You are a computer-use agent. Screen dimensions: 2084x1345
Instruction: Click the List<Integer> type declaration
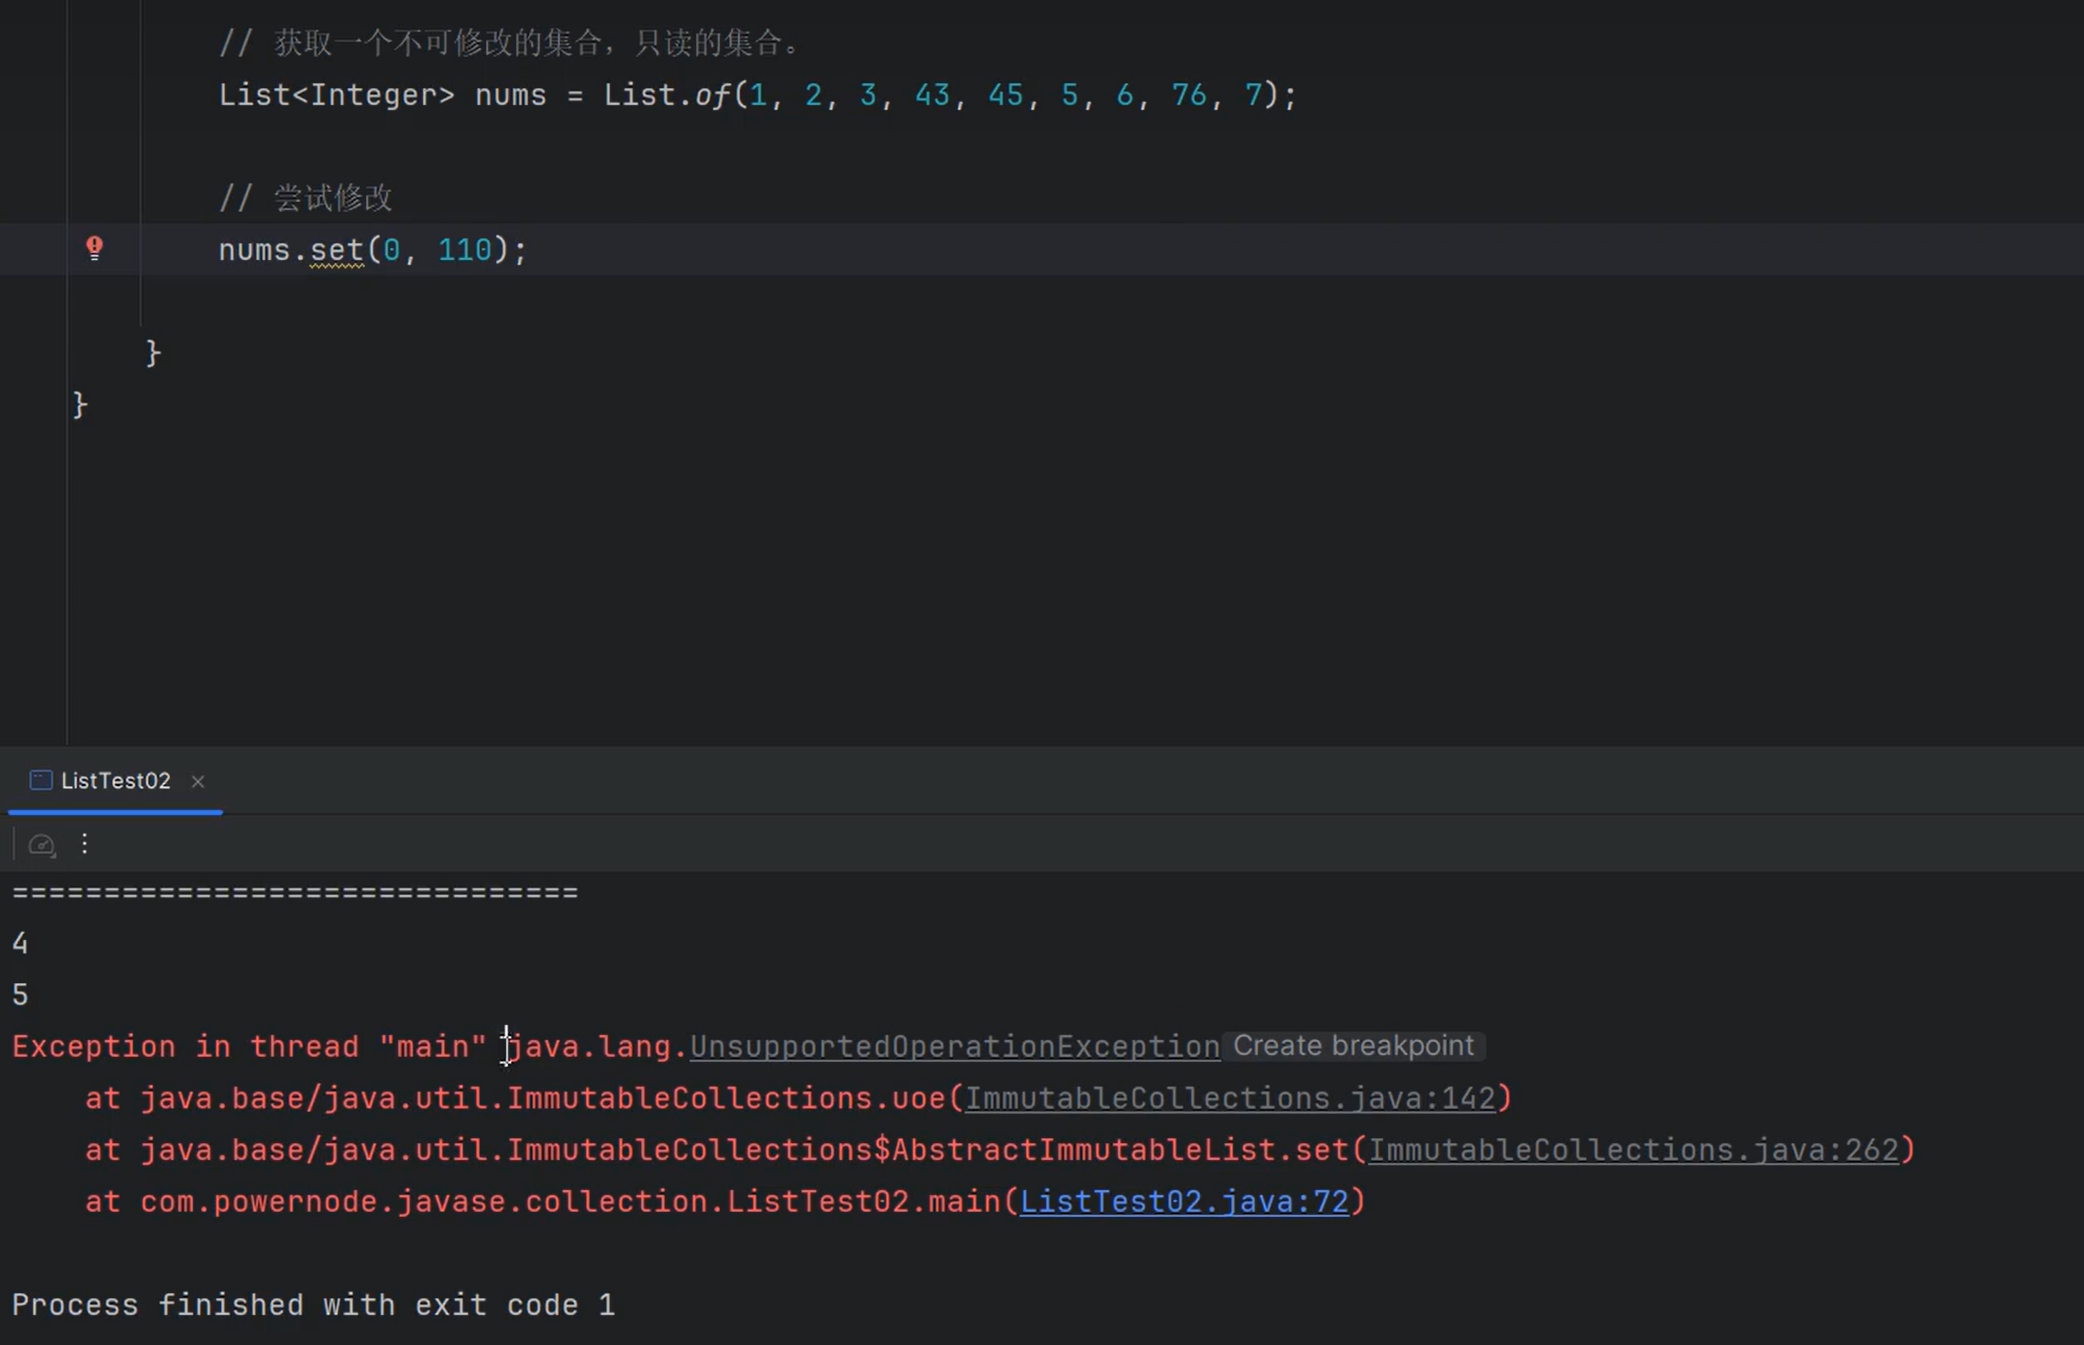coord(337,95)
